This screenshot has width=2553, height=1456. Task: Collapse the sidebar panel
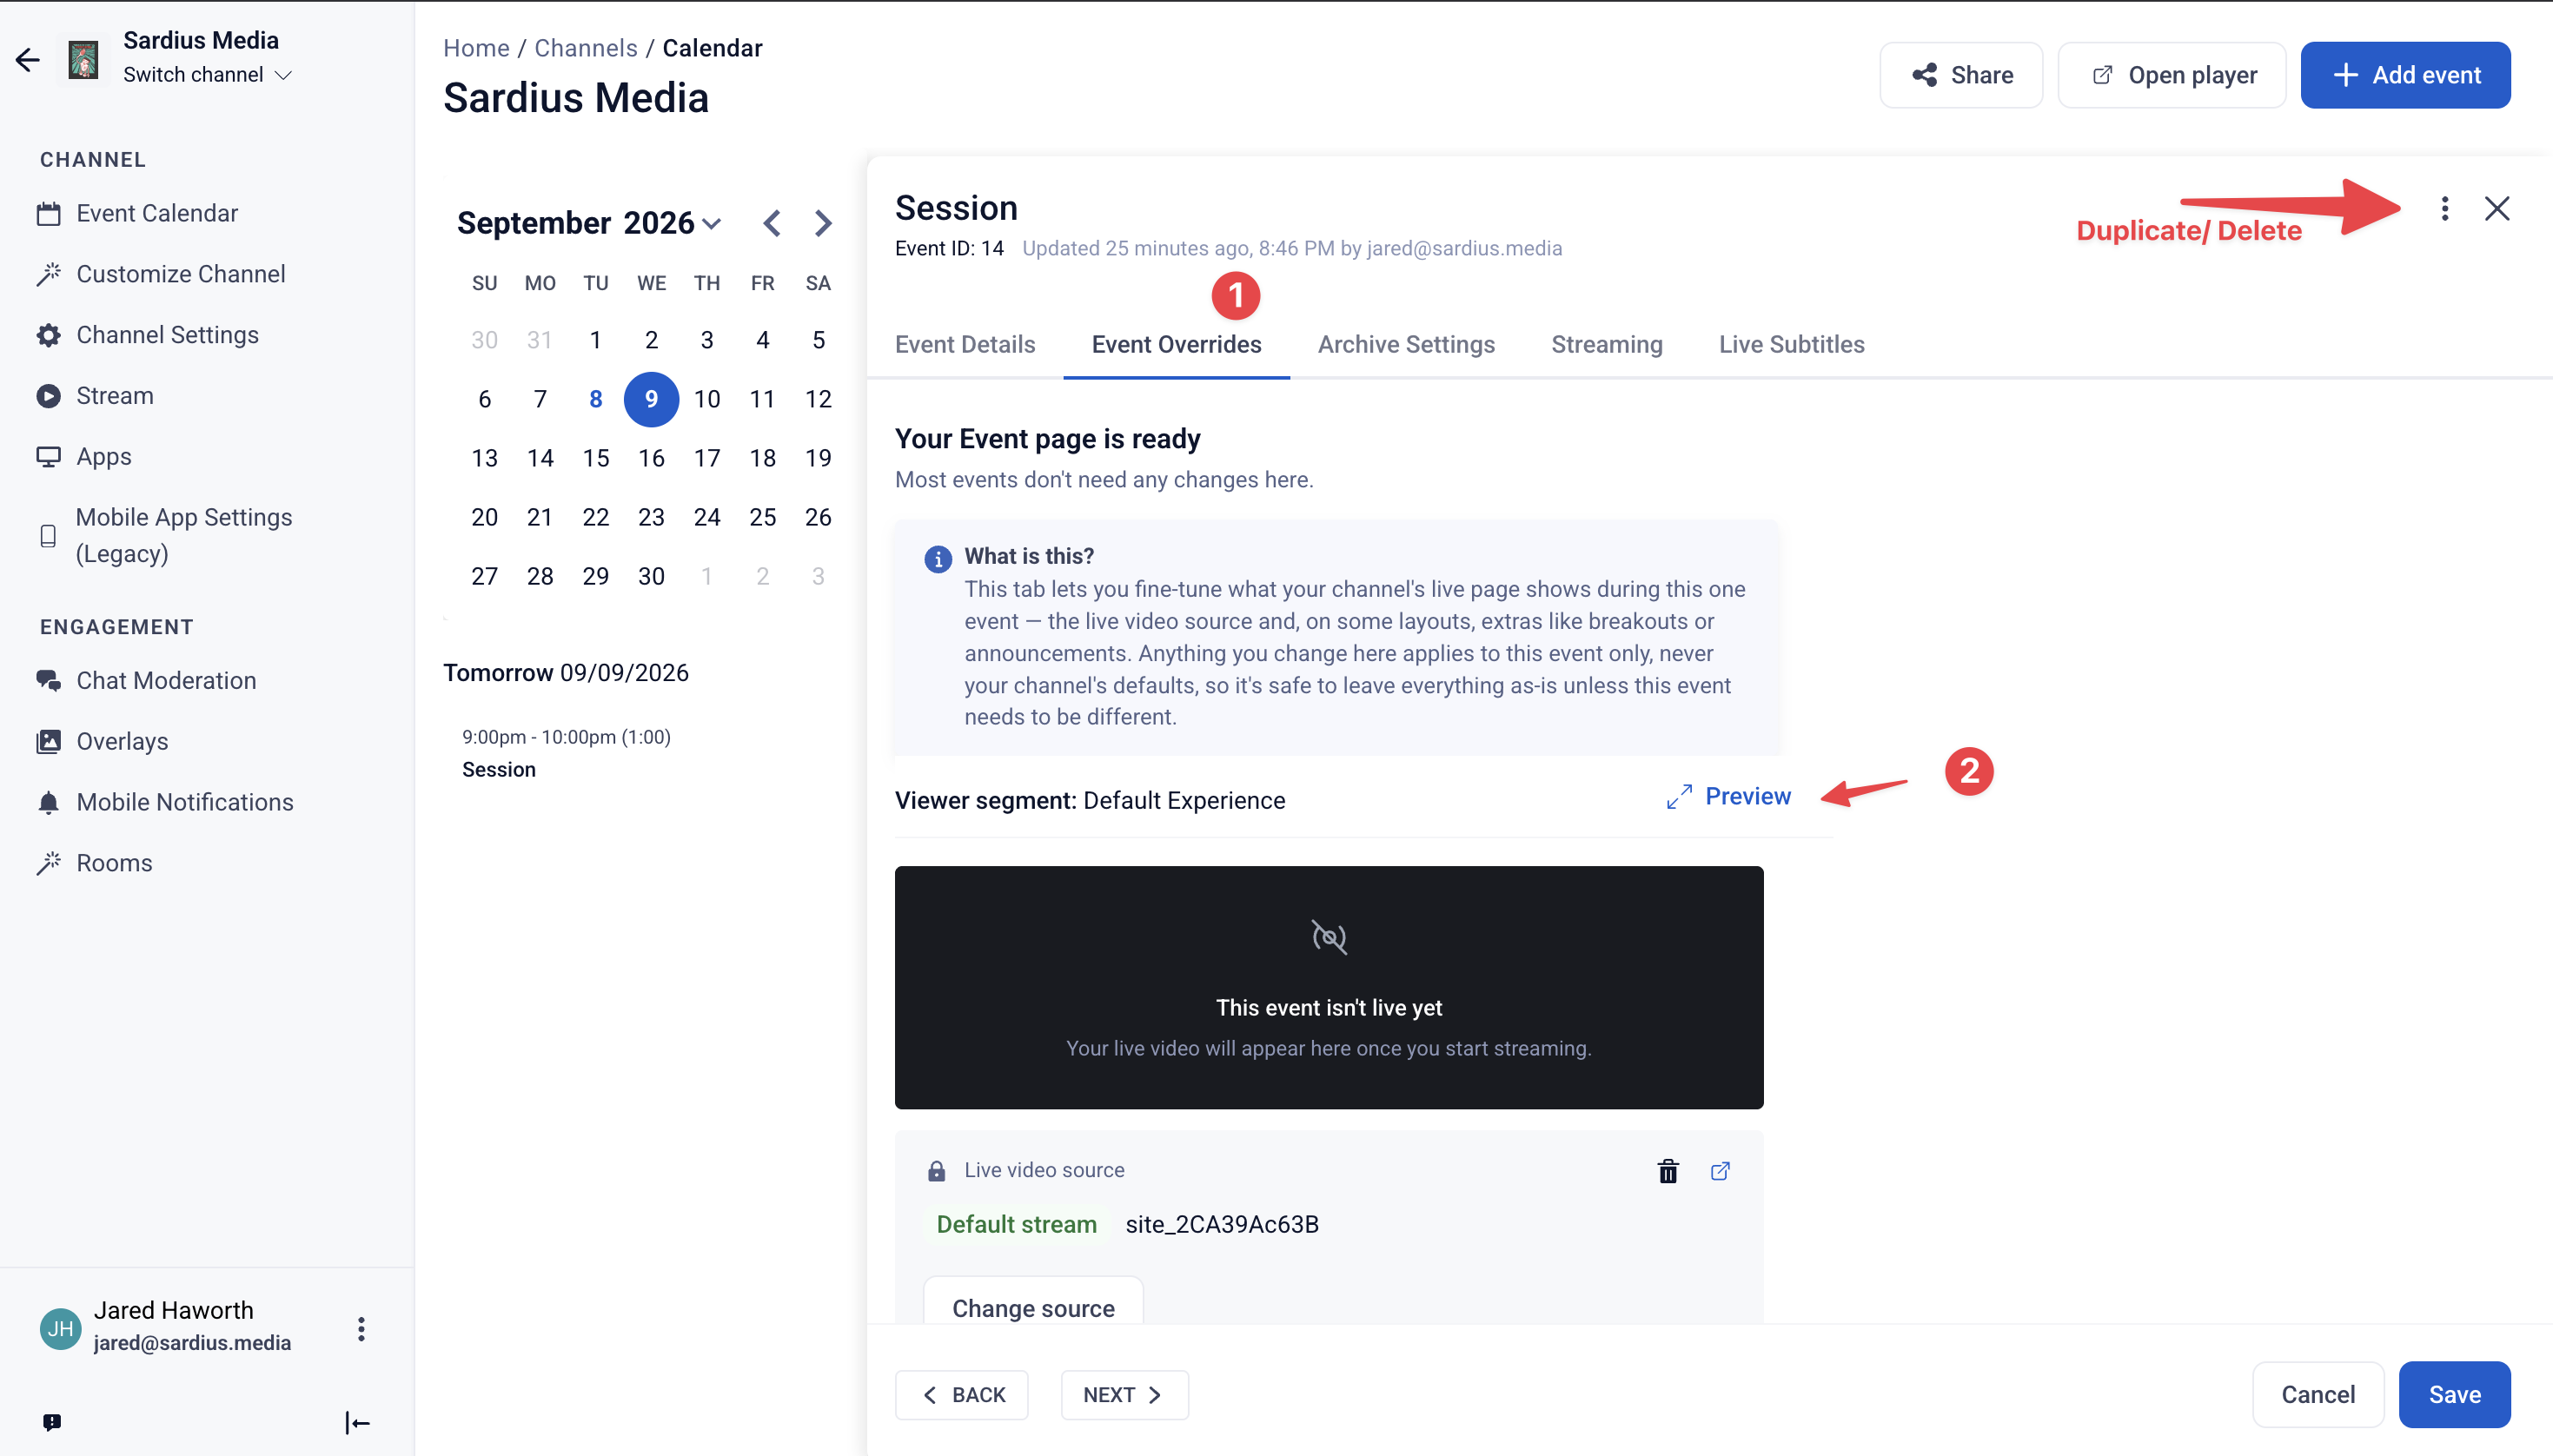coord(357,1422)
